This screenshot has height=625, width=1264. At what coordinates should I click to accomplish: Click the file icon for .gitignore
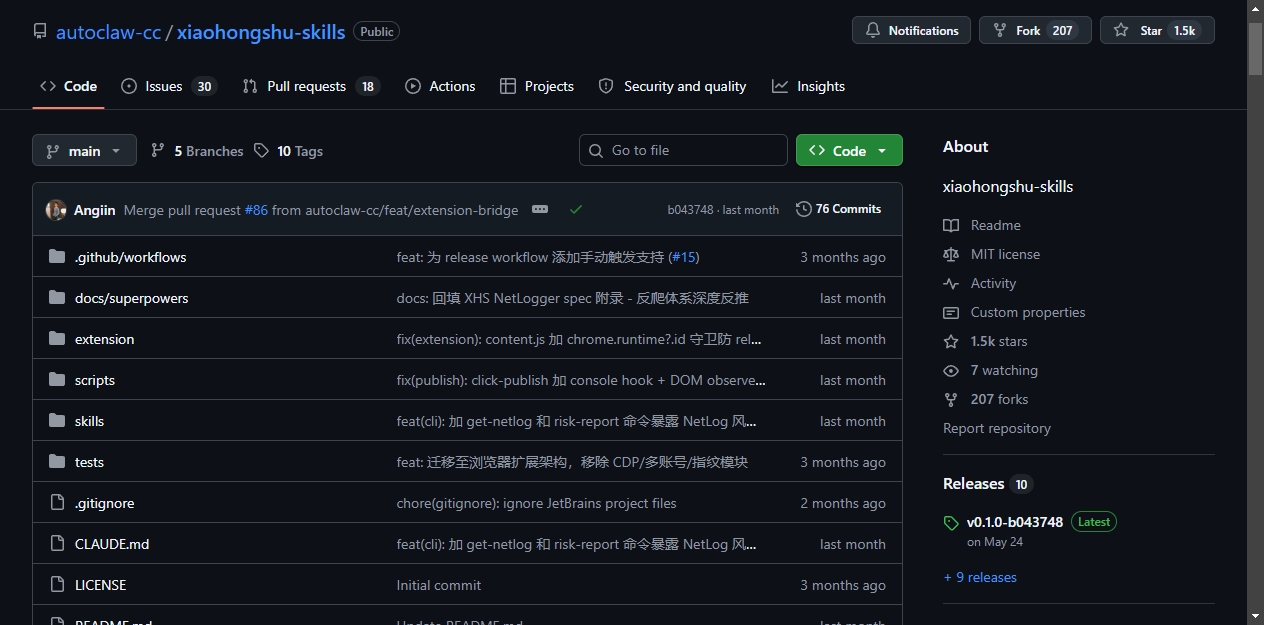pyautogui.click(x=57, y=503)
